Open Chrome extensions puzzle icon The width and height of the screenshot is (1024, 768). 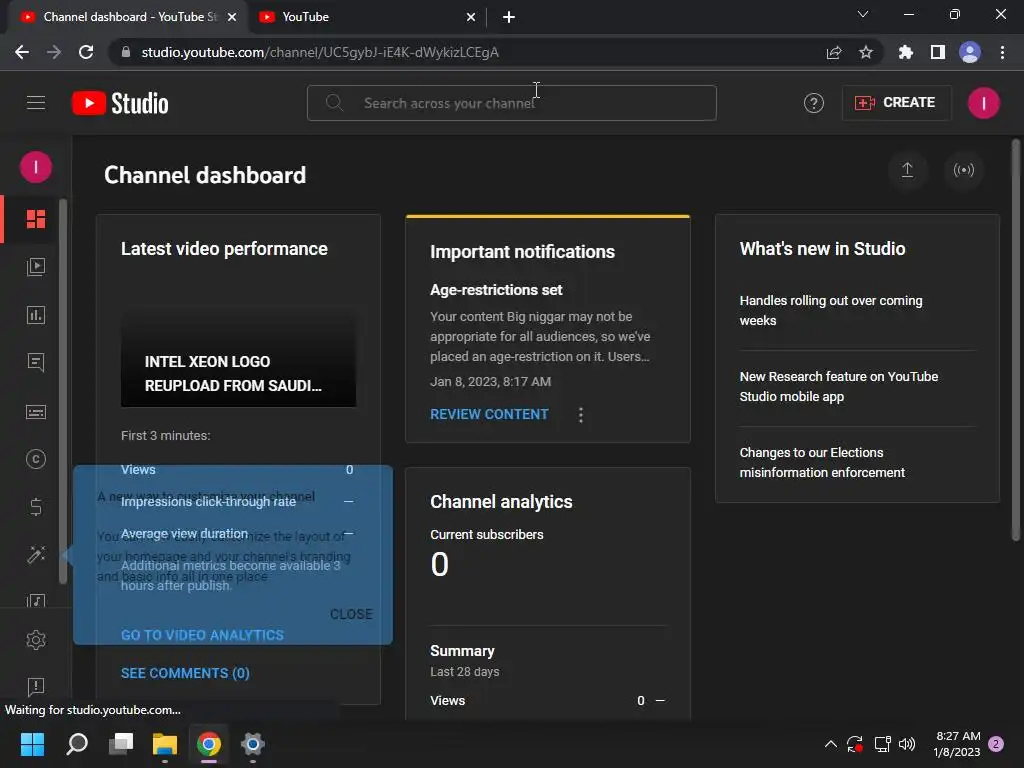point(905,52)
